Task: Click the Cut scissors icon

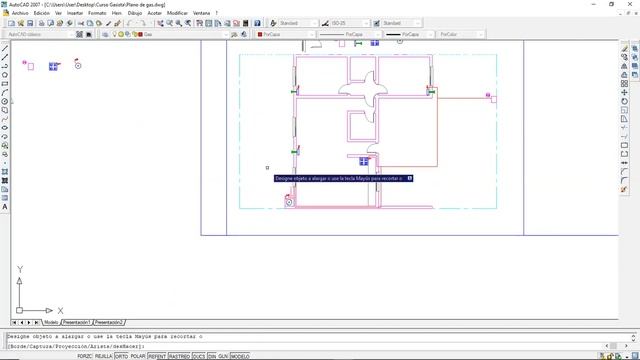Action: click(81, 23)
